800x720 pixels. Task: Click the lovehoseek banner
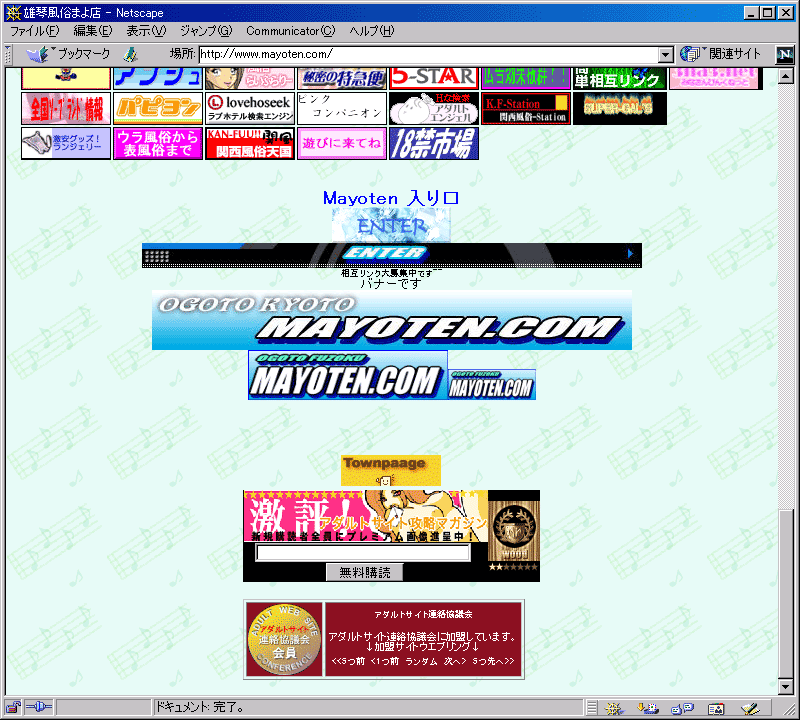coord(250,108)
